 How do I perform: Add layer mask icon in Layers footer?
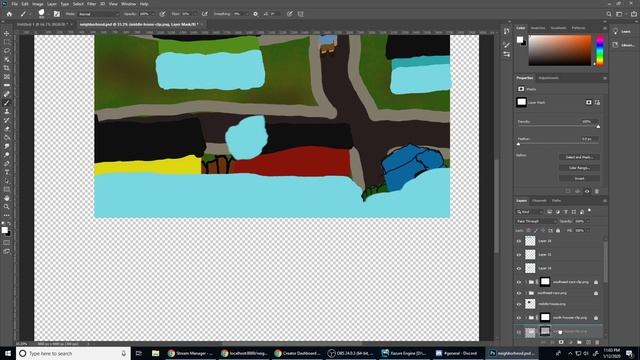(x=561, y=342)
